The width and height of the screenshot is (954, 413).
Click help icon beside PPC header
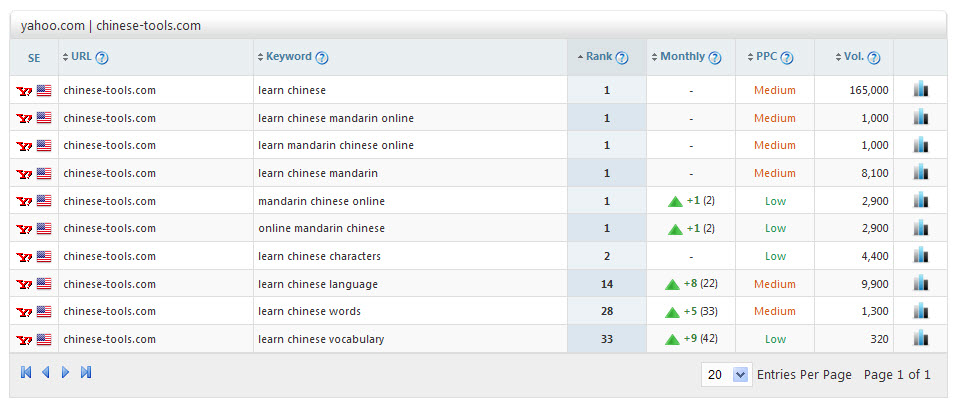point(787,58)
